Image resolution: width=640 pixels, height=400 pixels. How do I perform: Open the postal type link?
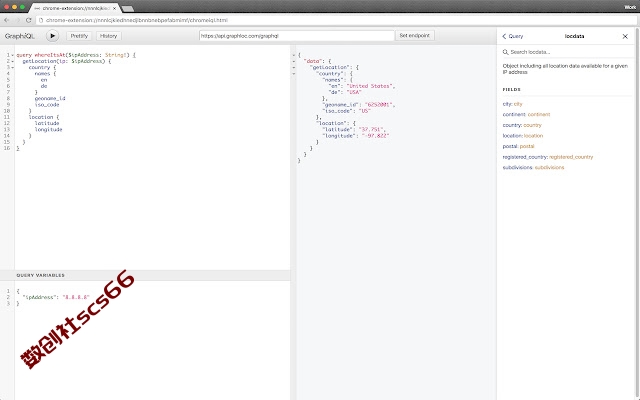click(x=527, y=146)
